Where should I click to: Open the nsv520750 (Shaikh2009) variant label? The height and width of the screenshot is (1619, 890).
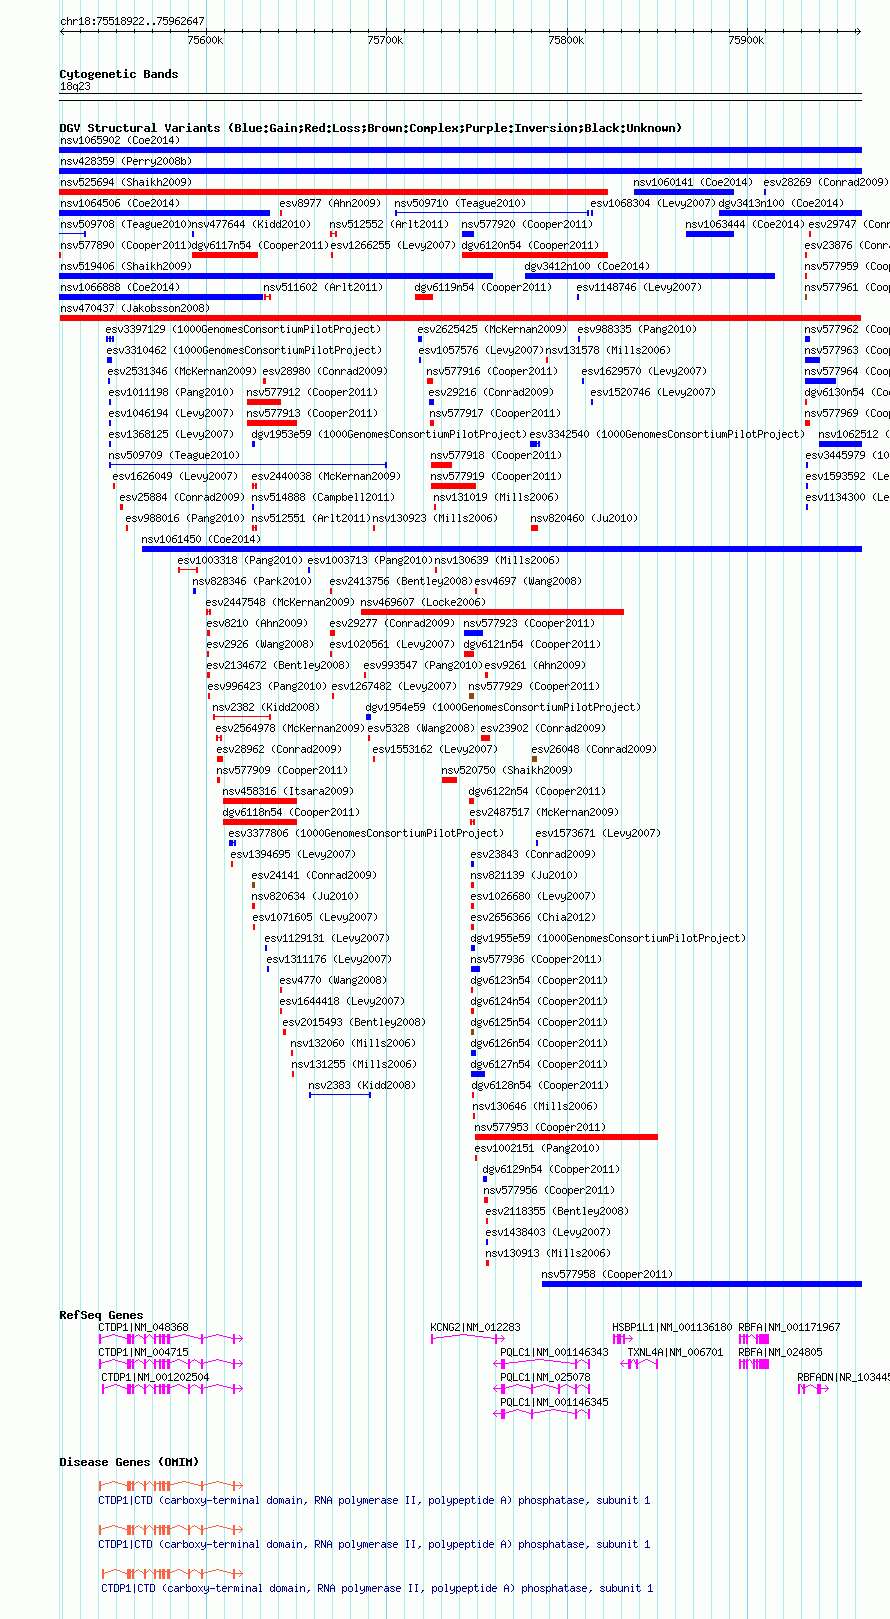click(x=507, y=770)
